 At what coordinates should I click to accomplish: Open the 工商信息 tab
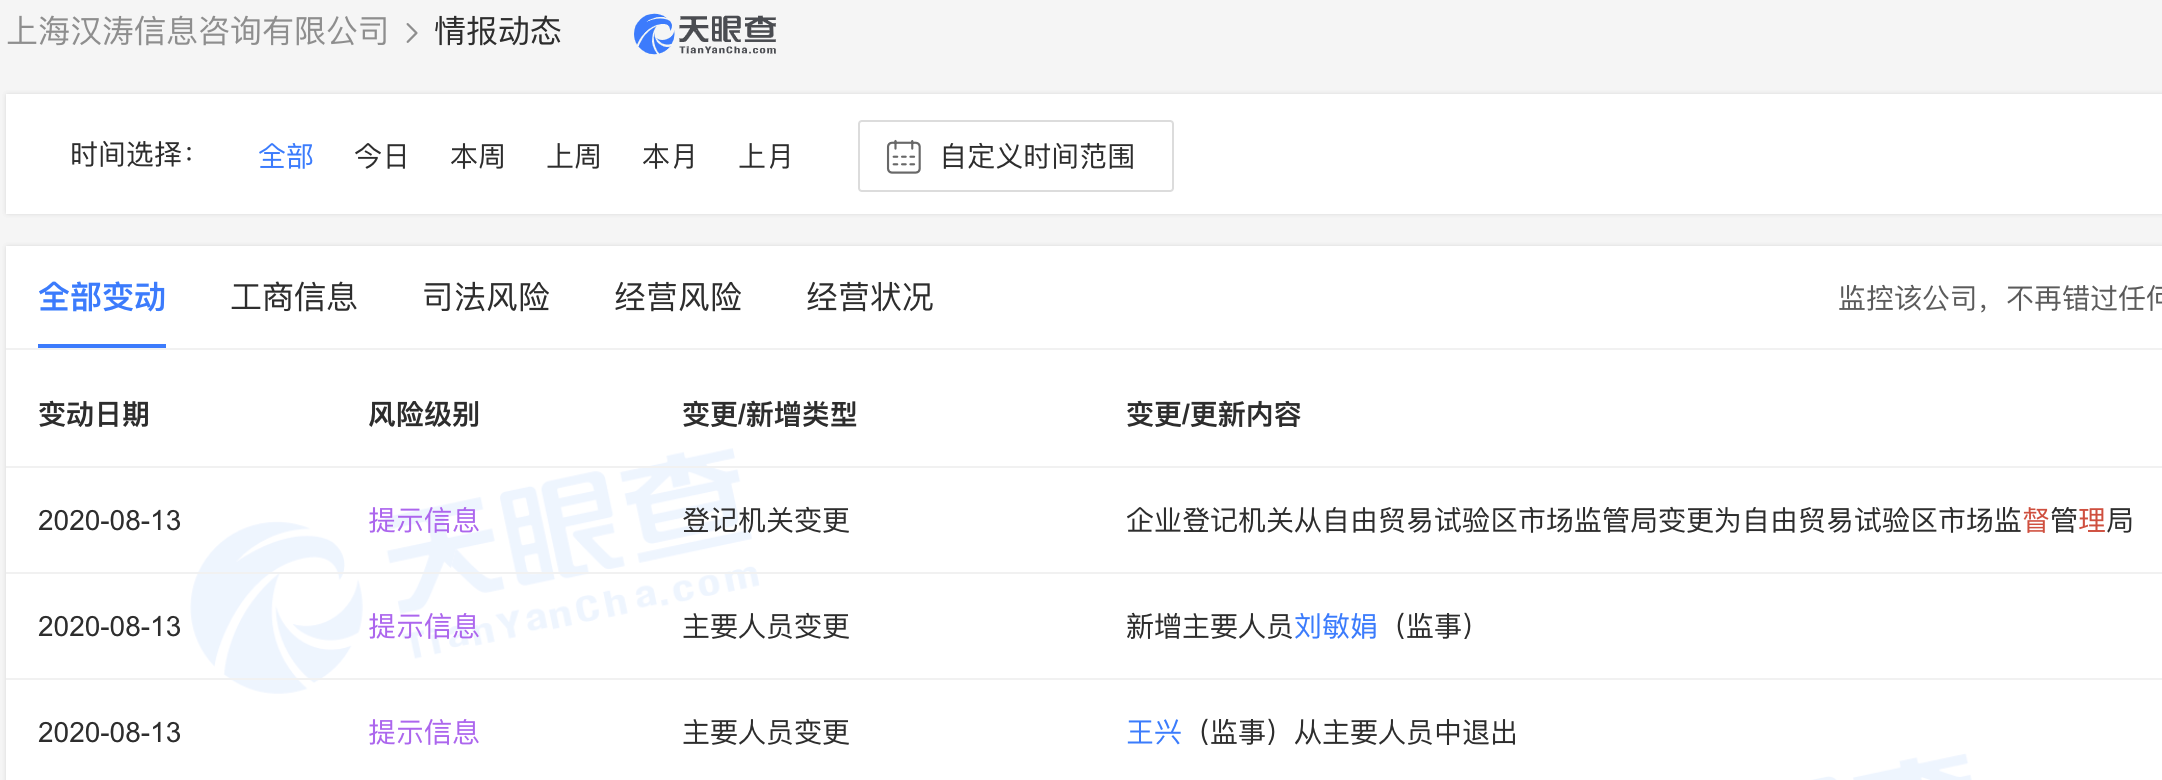coord(294,298)
